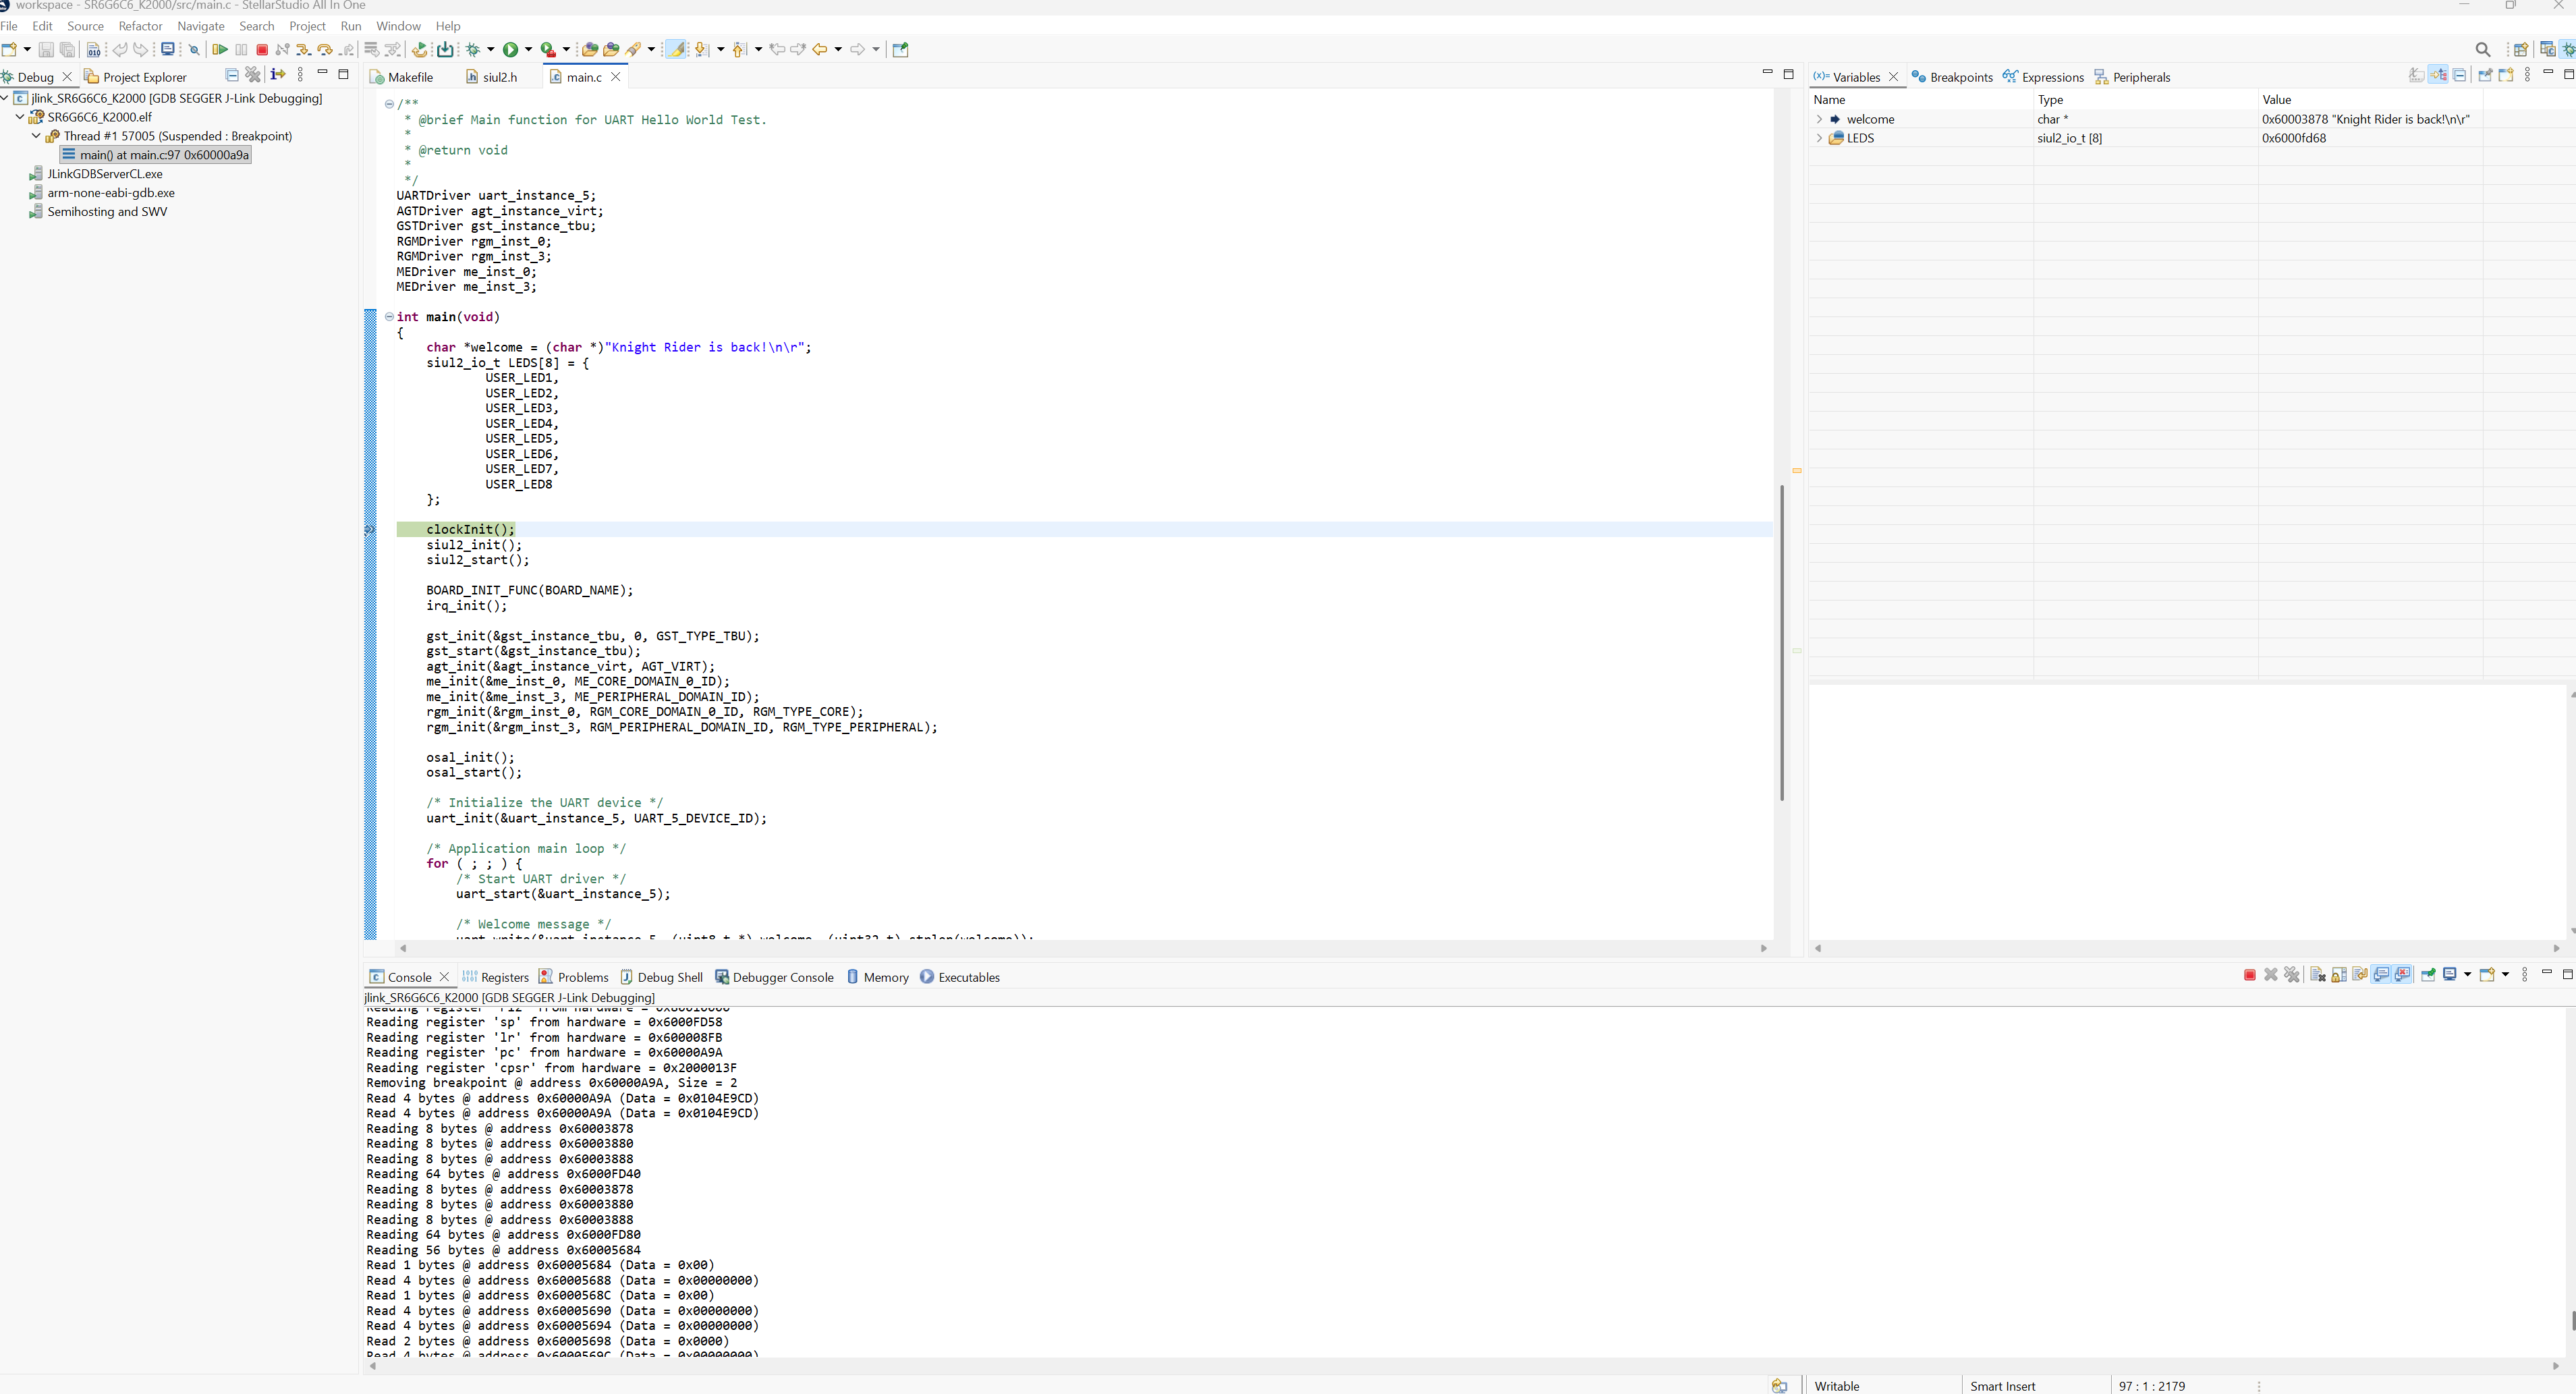
Task: Open the global search magnifier icon
Action: [x=2483, y=49]
